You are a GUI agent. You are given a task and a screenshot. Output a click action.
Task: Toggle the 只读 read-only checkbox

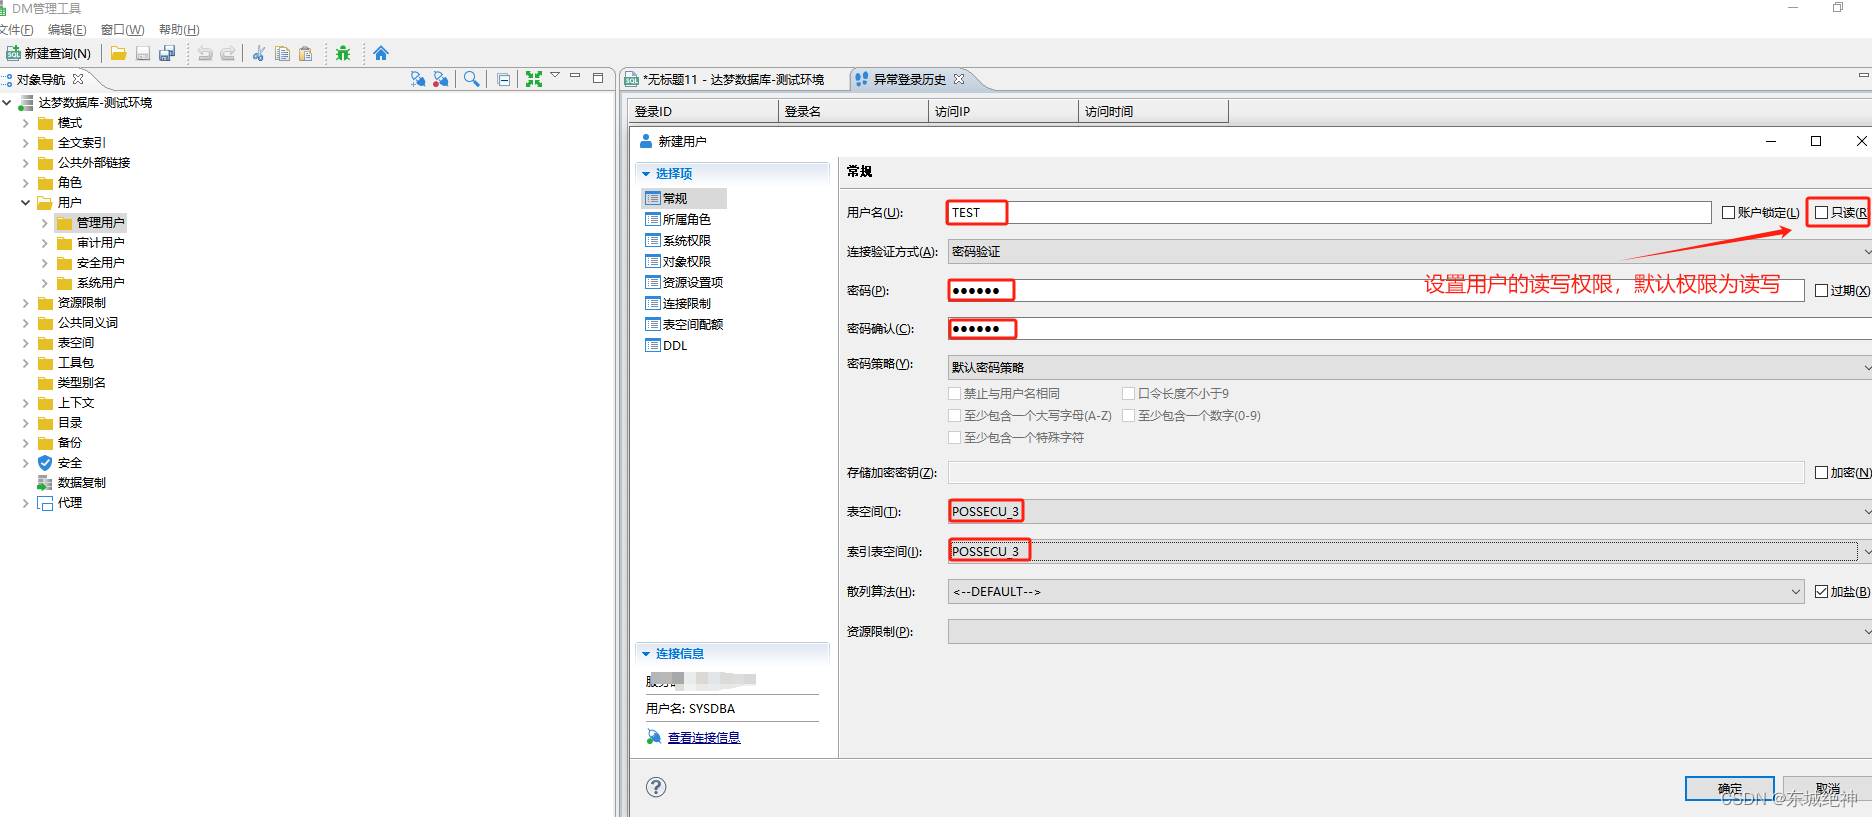coord(1822,212)
